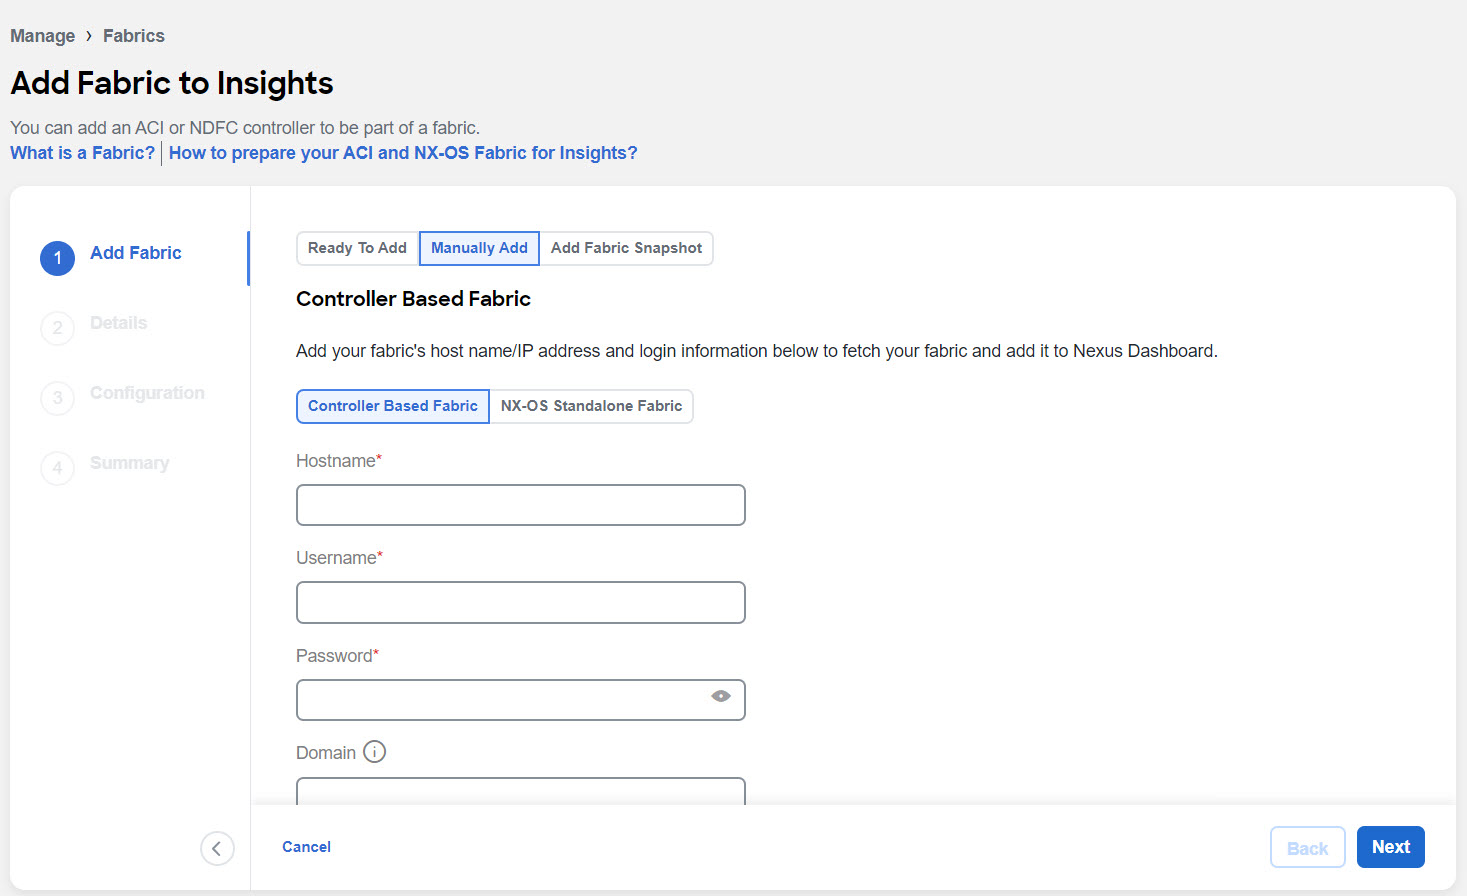Select the Add Fabric step label

(136, 253)
